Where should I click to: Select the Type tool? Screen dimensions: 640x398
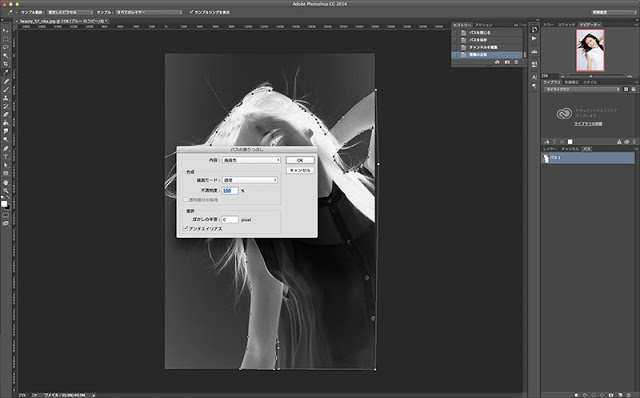point(6,157)
